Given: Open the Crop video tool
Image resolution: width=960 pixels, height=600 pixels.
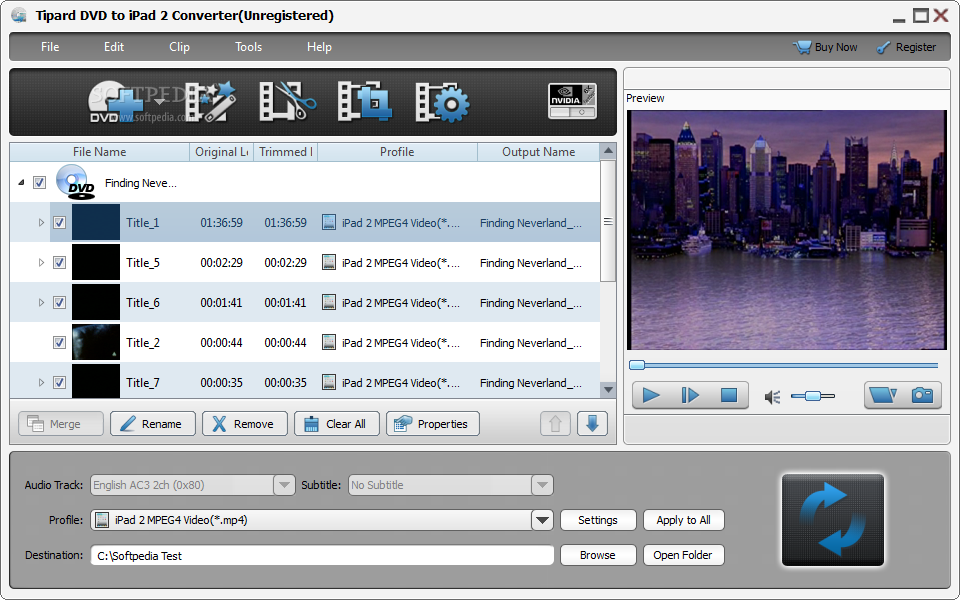Looking at the screenshot, I should (364, 102).
